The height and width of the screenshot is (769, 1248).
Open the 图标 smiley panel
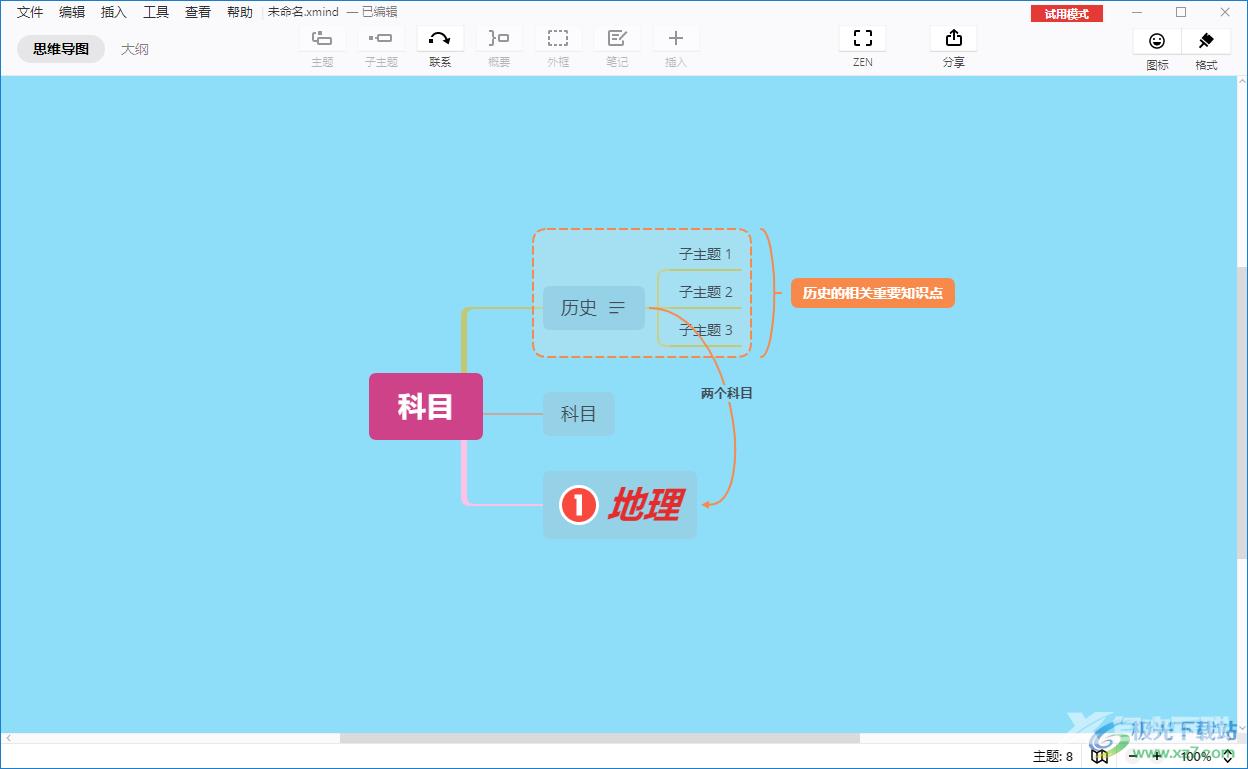[x=1157, y=41]
